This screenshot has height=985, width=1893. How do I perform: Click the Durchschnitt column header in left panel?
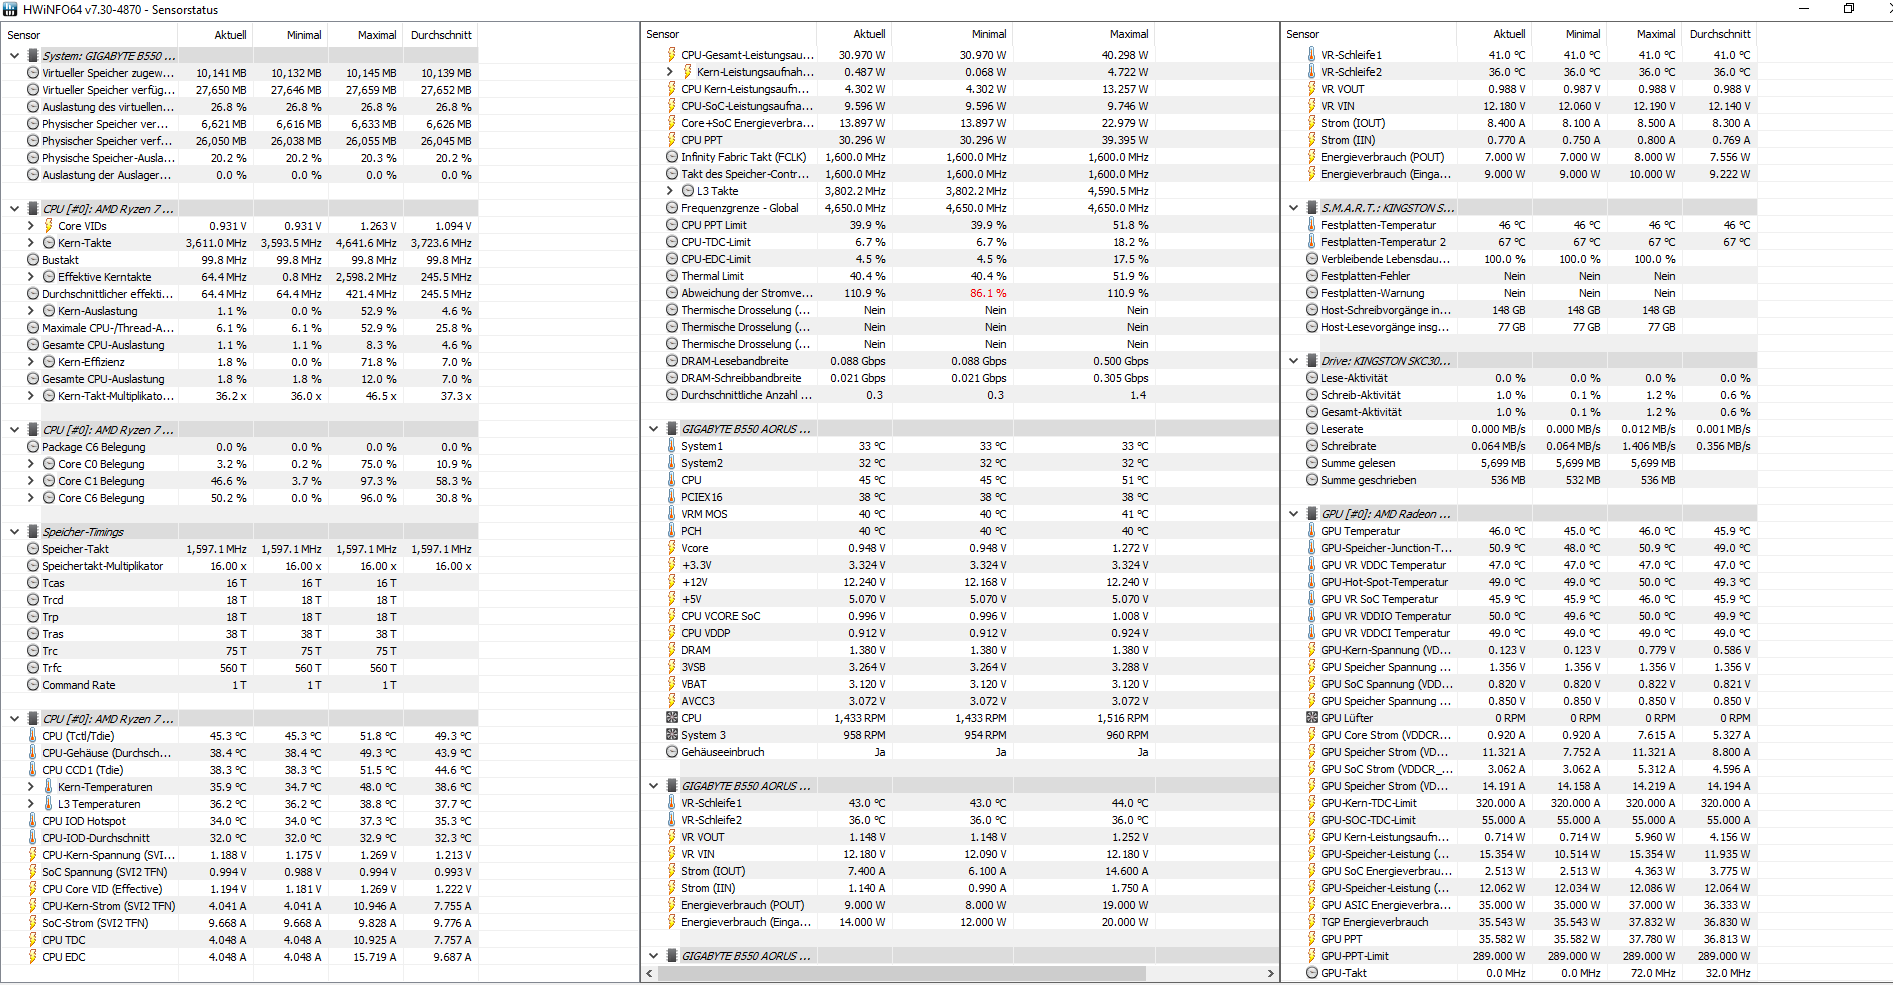[441, 35]
